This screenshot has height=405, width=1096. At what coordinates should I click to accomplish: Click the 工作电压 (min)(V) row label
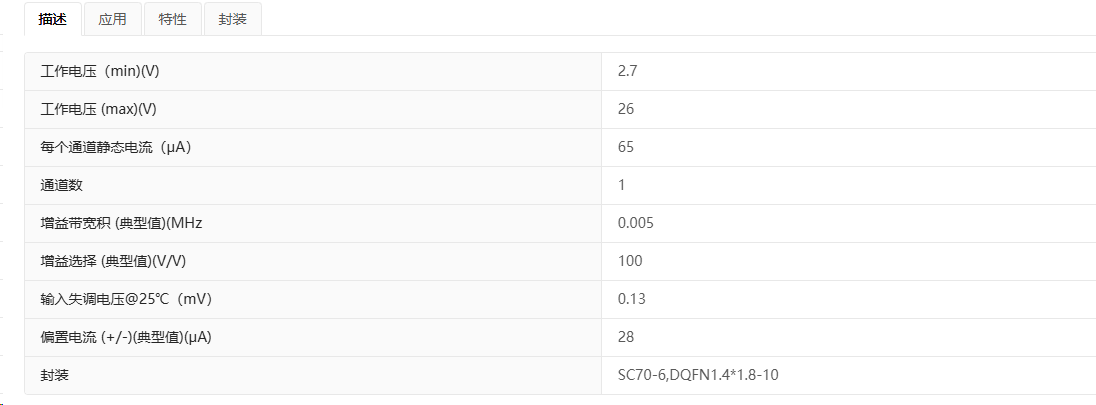[x=100, y=71]
